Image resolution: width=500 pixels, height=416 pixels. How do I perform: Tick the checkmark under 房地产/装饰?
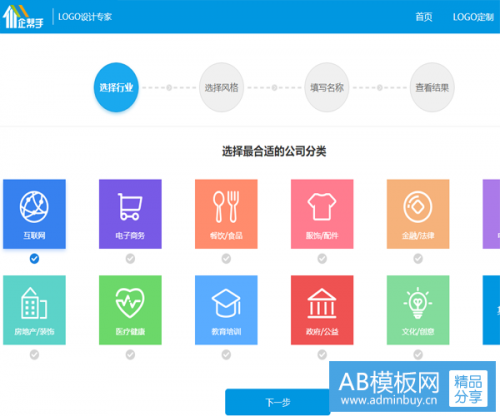[34, 354]
